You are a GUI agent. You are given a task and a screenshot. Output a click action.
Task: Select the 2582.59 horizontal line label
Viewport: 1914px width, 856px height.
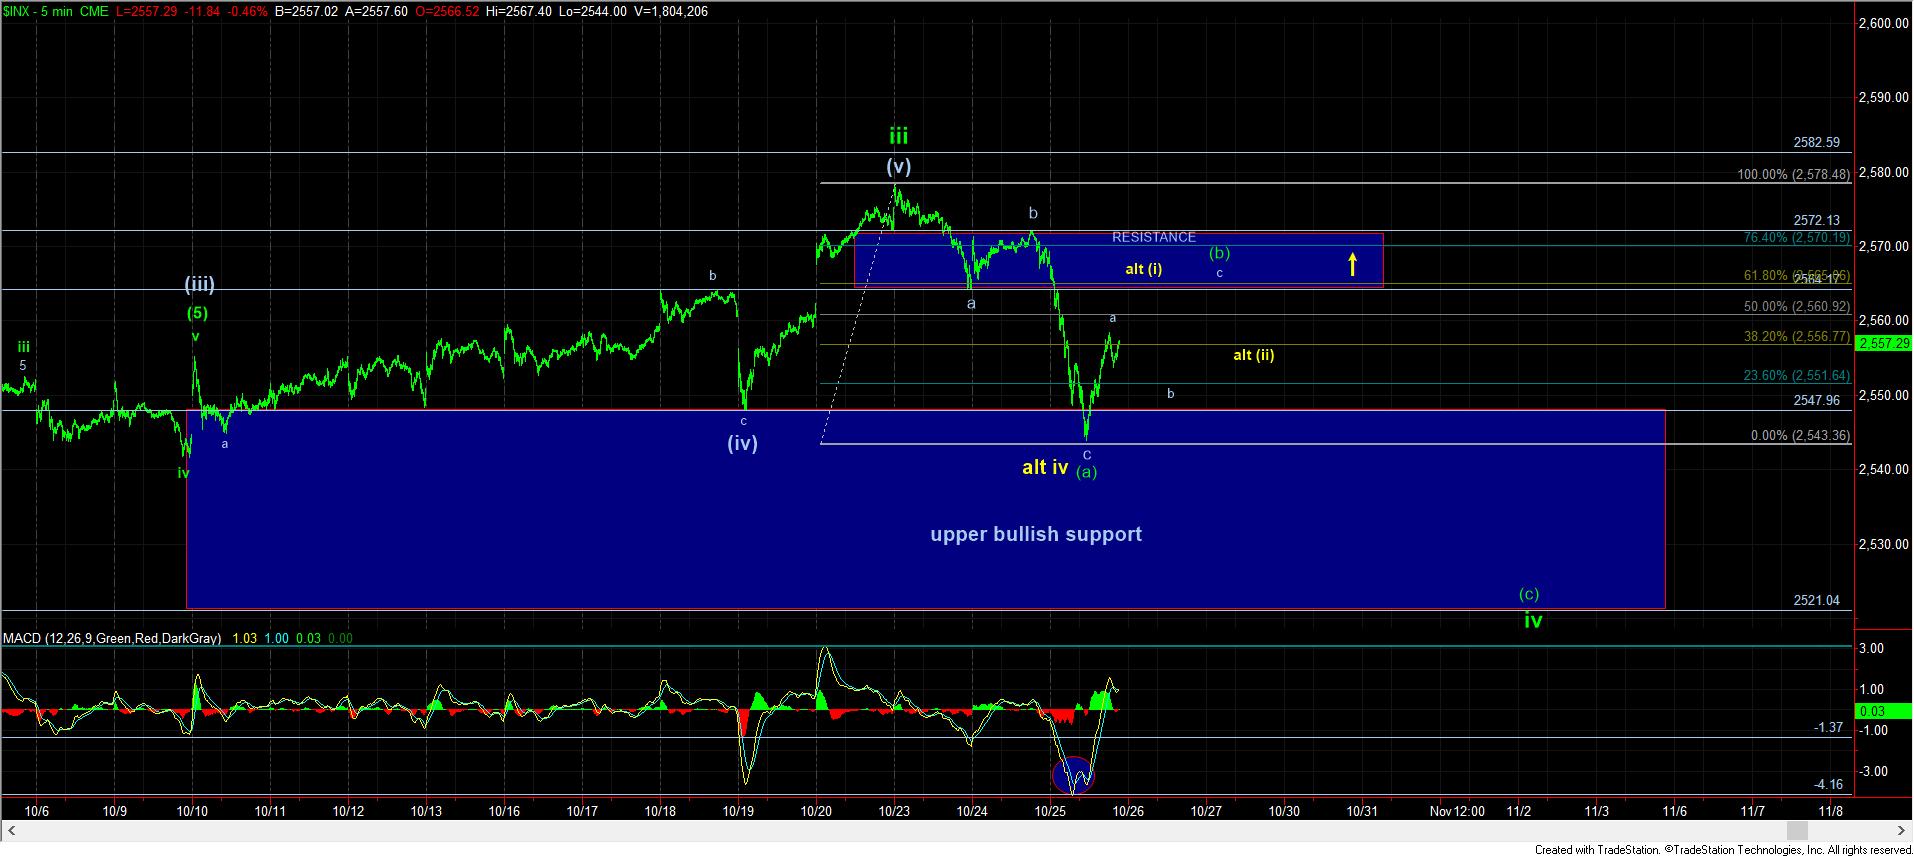(x=1816, y=142)
